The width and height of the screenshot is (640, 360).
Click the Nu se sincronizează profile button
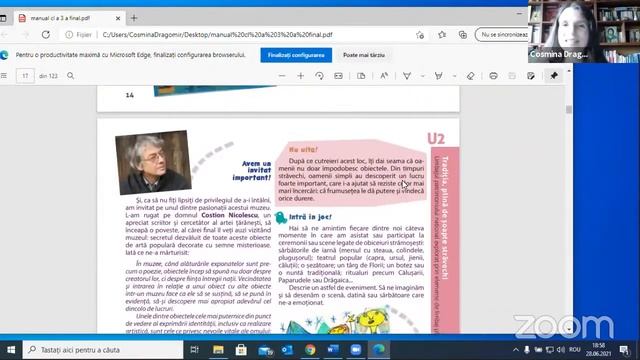(x=502, y=35)
